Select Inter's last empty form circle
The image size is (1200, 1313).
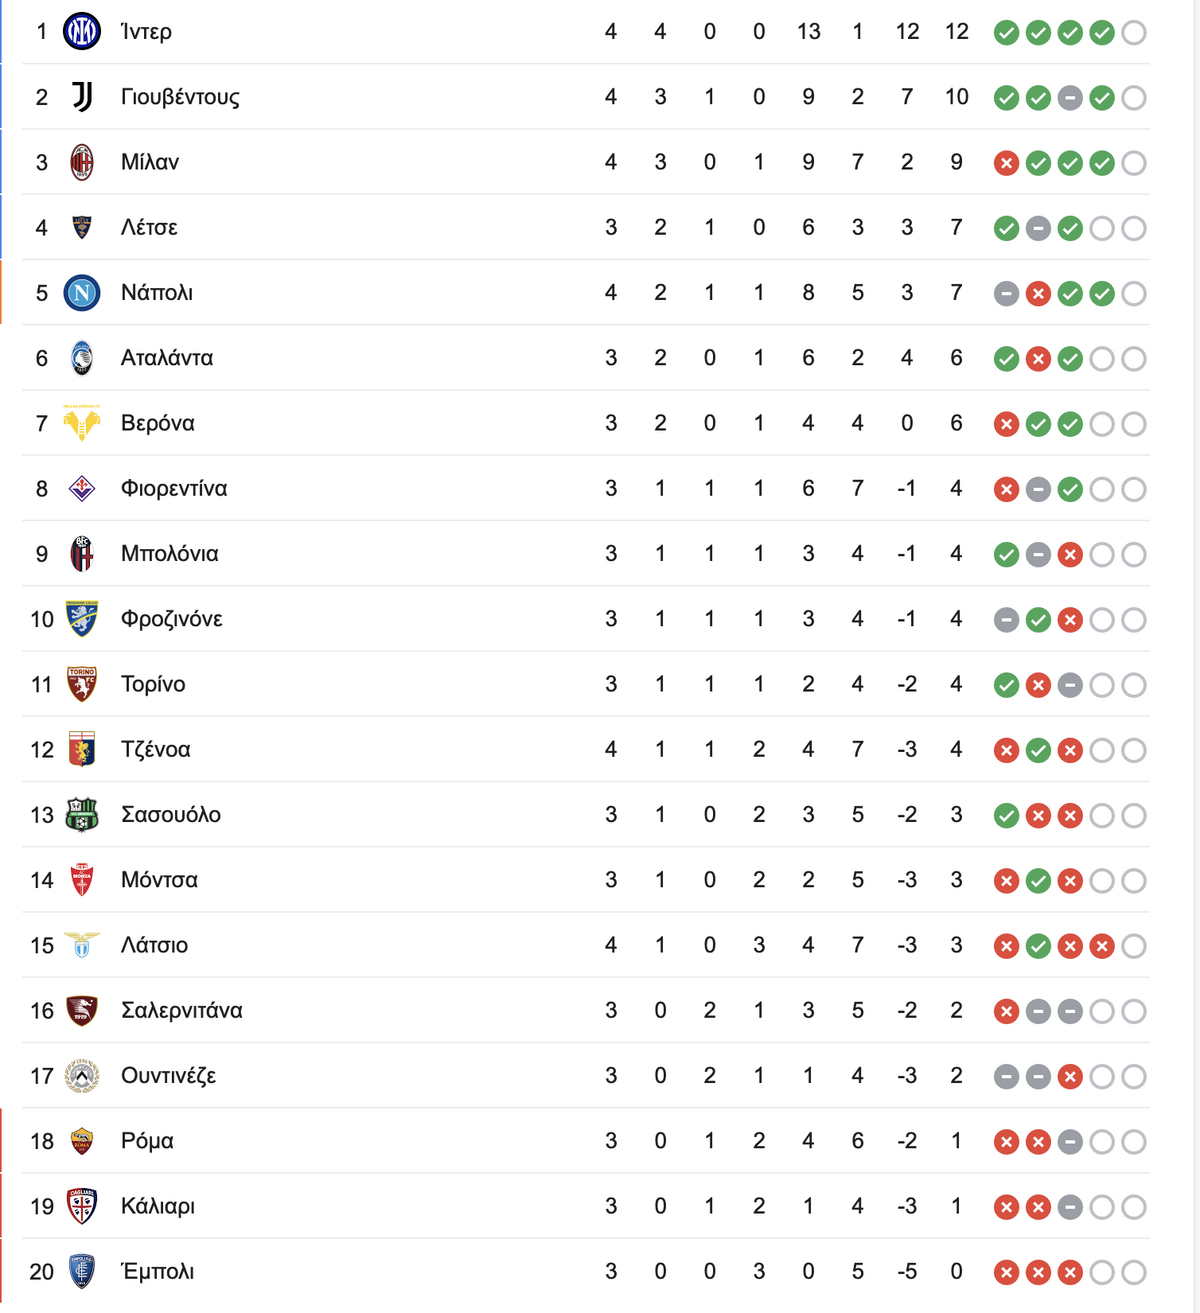coord(1134,33)
